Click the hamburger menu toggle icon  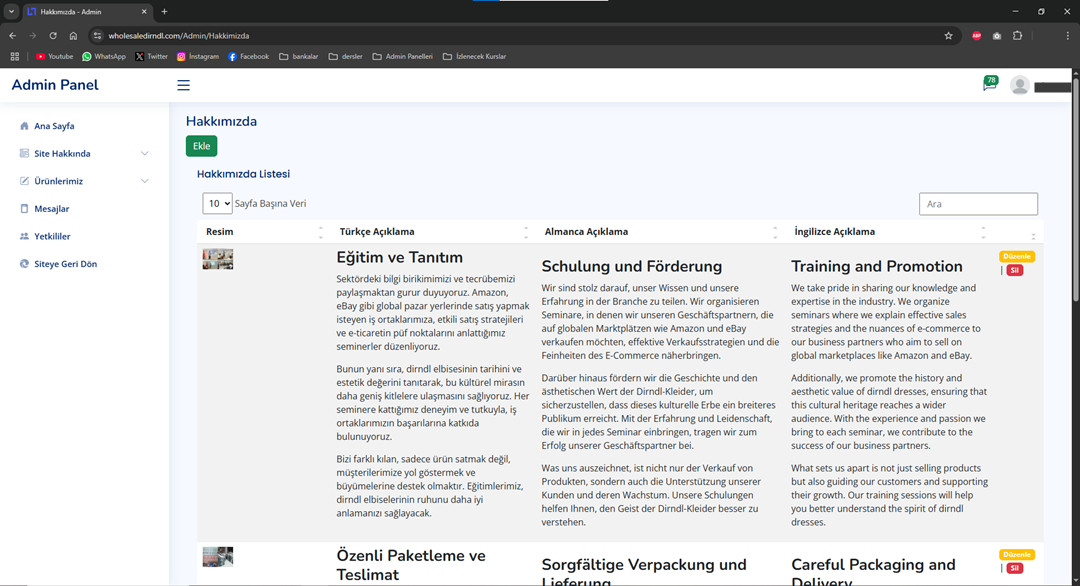[183, 85]
